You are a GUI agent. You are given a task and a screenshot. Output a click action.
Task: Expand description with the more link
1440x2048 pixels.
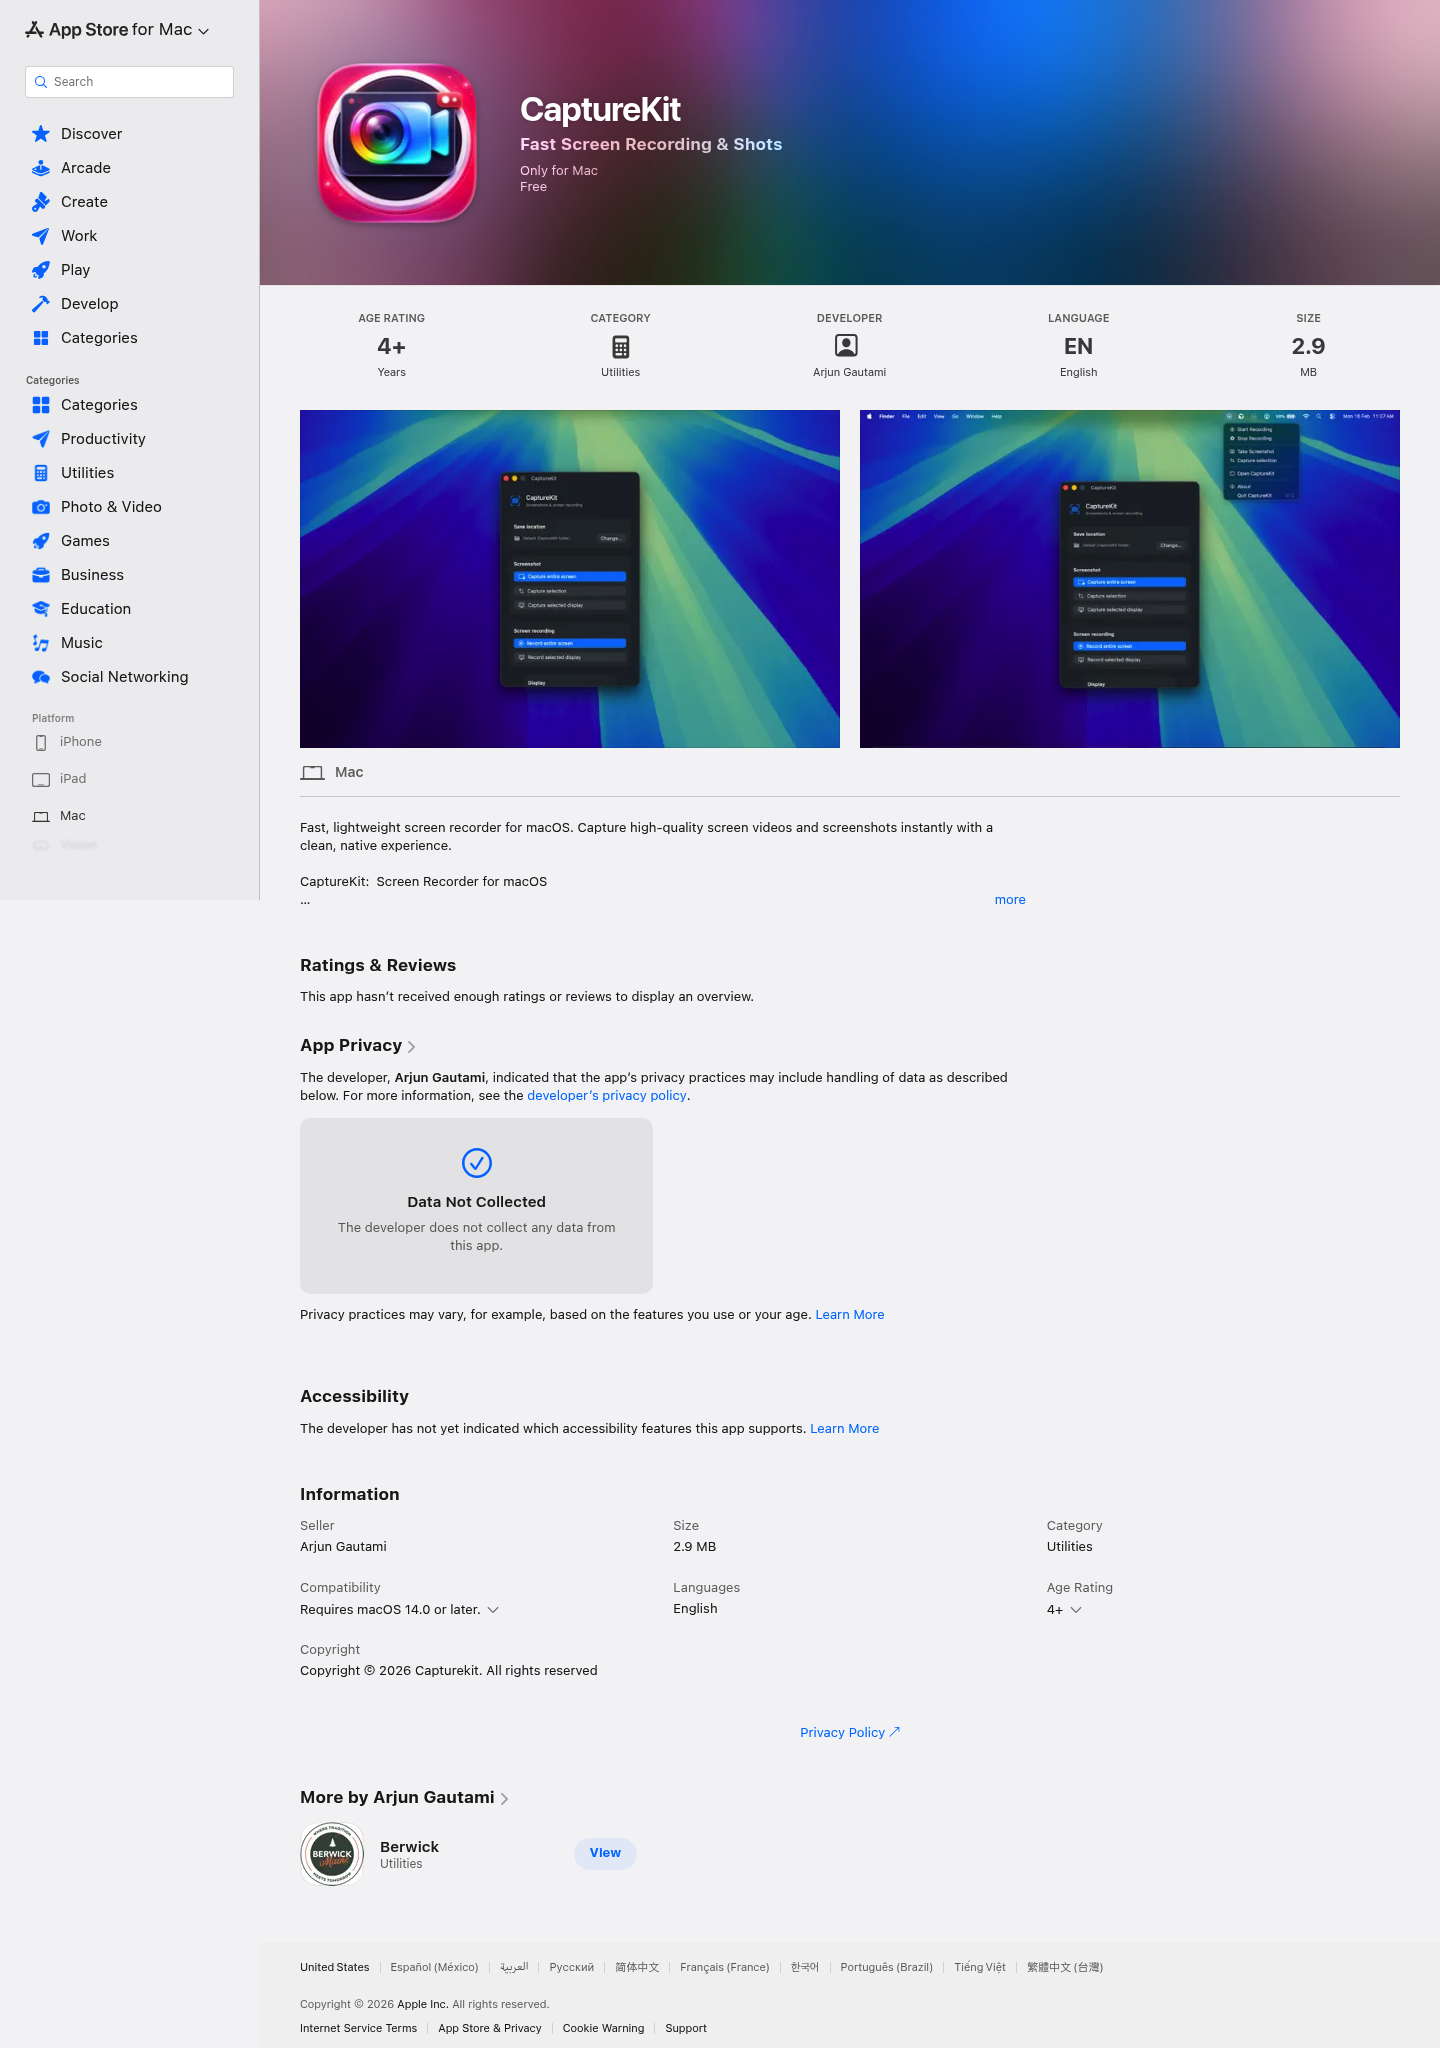pyautogui.click(x=1010, y=900)
